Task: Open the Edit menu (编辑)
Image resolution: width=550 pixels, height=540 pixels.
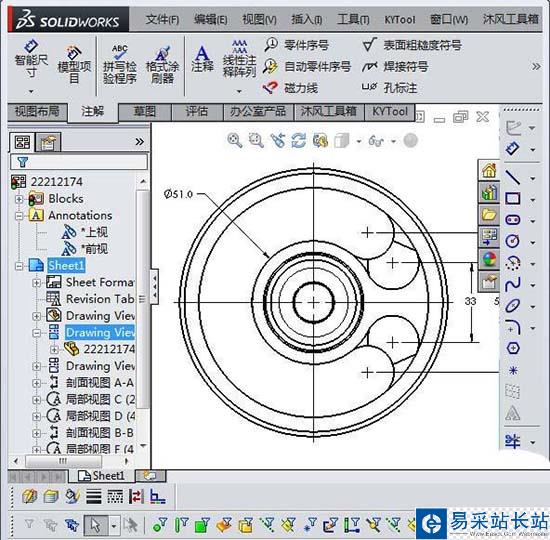Action: tap(210, 19)
